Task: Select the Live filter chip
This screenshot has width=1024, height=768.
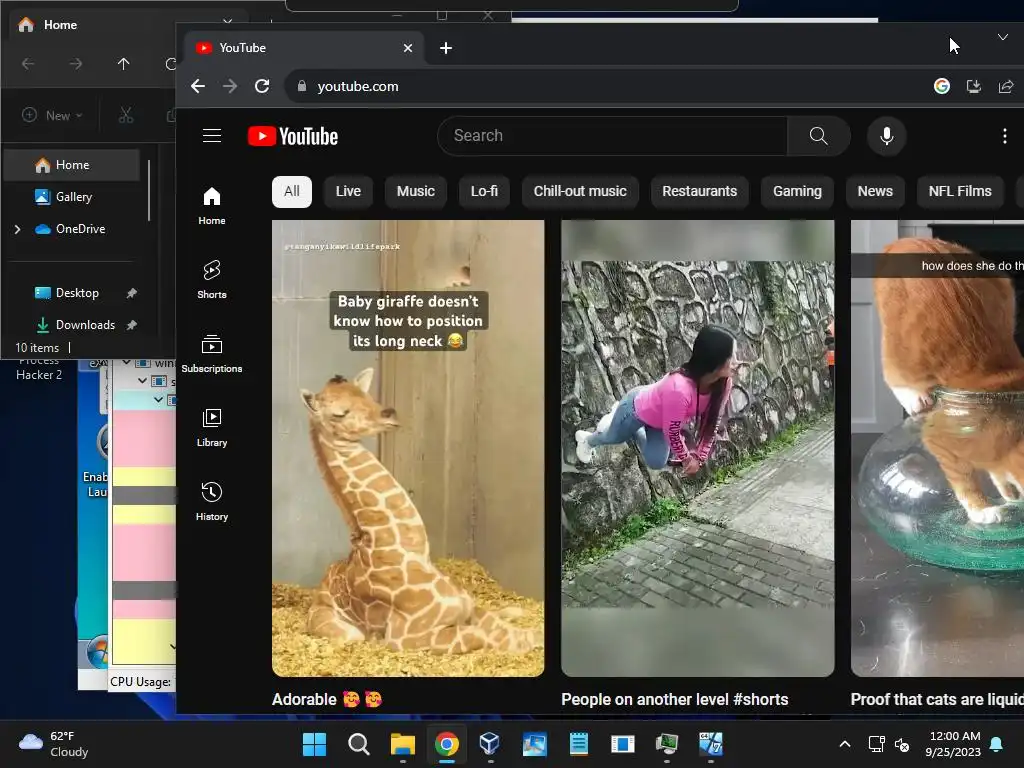Action: point(348,191)
